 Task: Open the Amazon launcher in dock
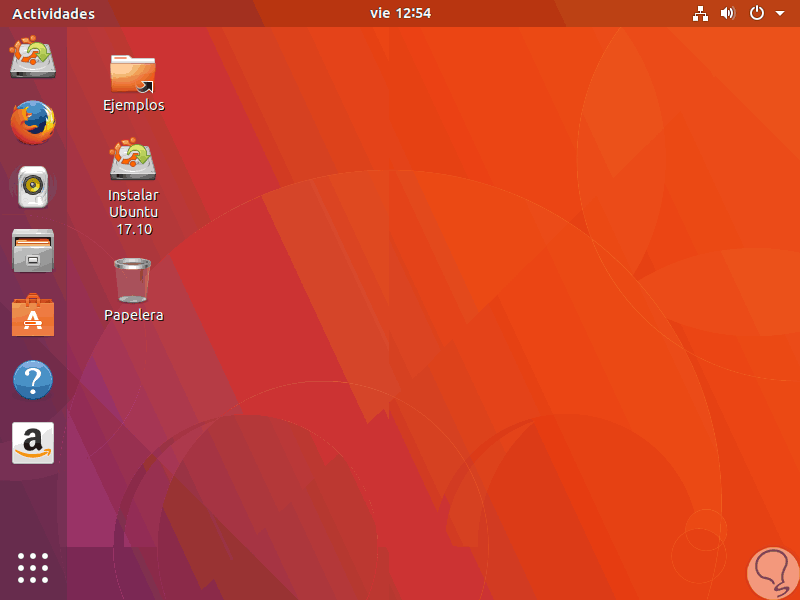(x=33, y=443)
